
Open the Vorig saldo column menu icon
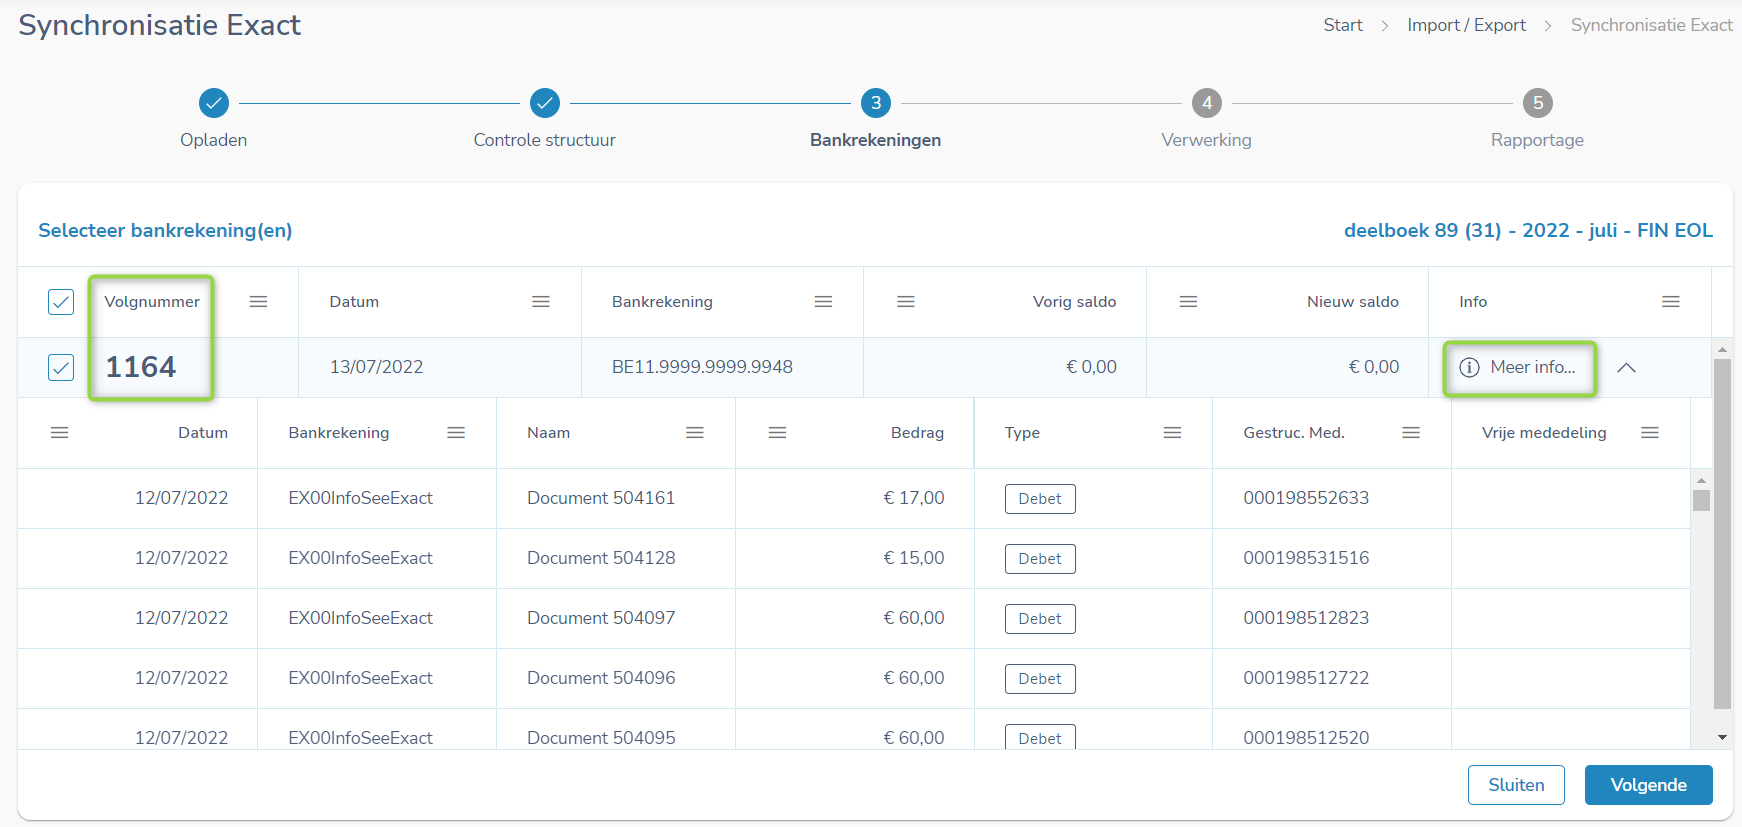tap(906, 302)
